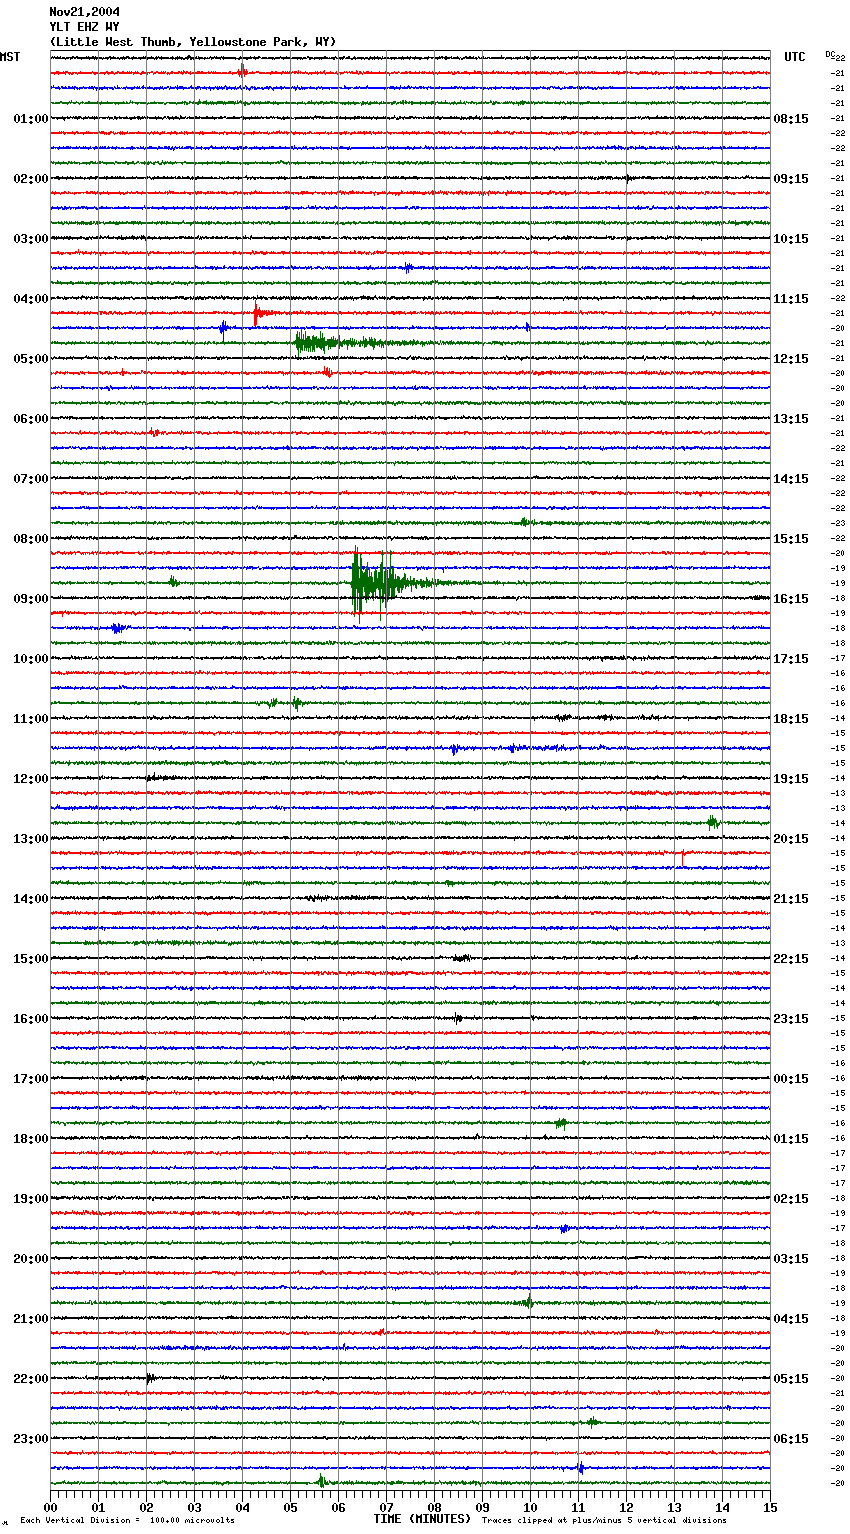Click the 09:15 UTC time label

(x=791, y=179)
